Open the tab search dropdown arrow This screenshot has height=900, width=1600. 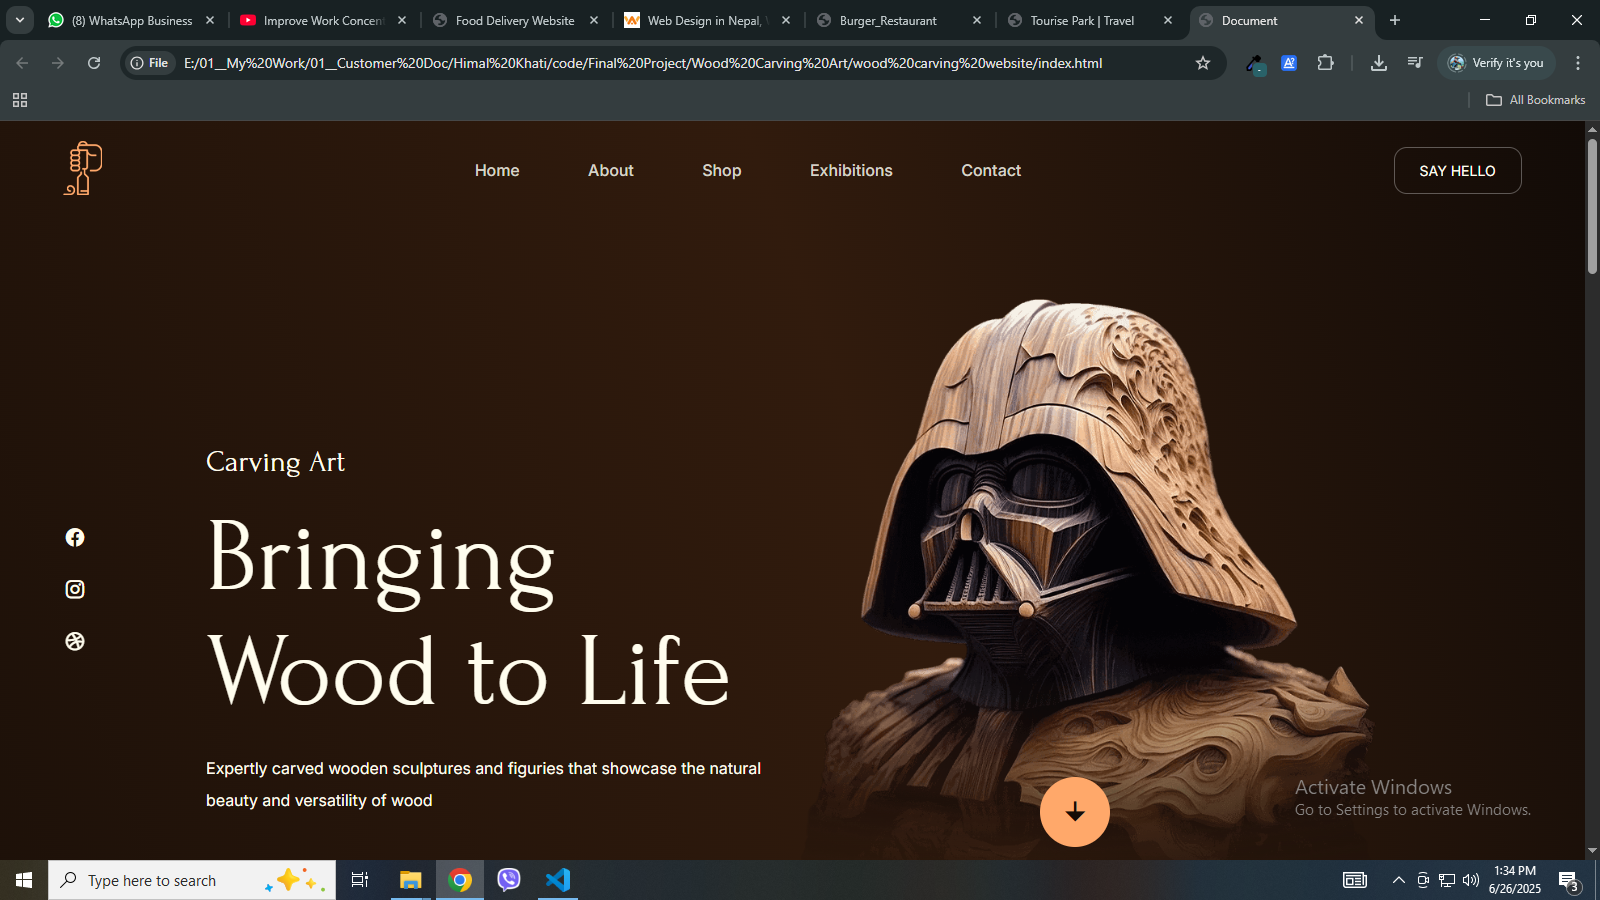(20, 20)
